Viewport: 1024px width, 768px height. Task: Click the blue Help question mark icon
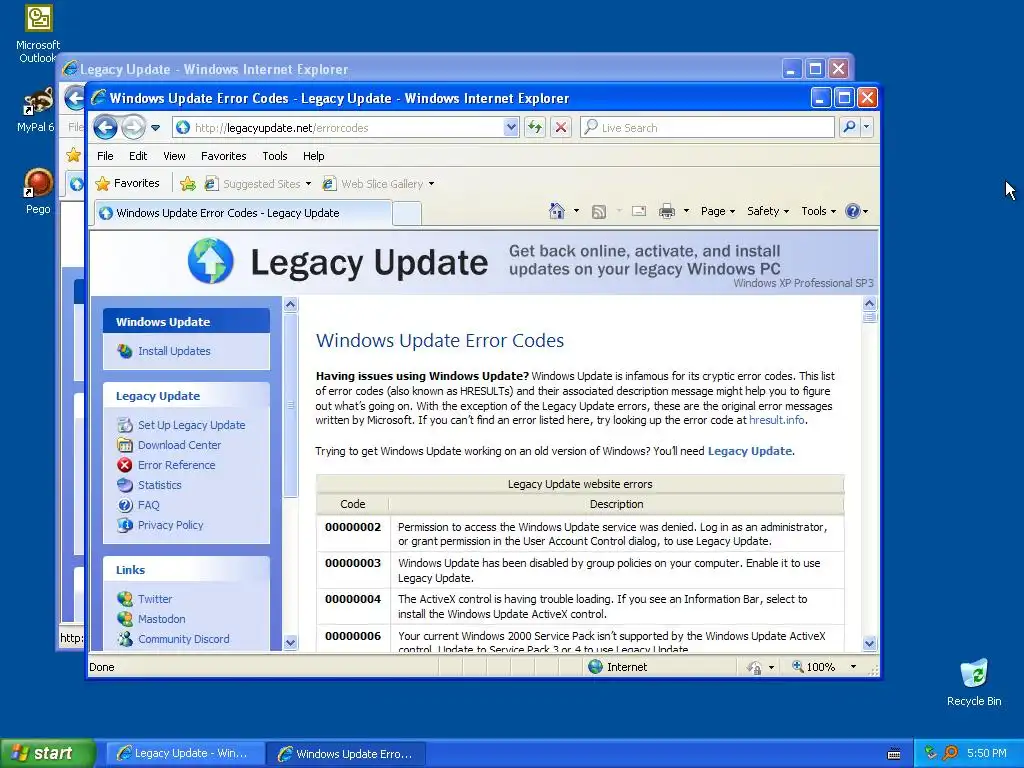click(x=852, y=211)
